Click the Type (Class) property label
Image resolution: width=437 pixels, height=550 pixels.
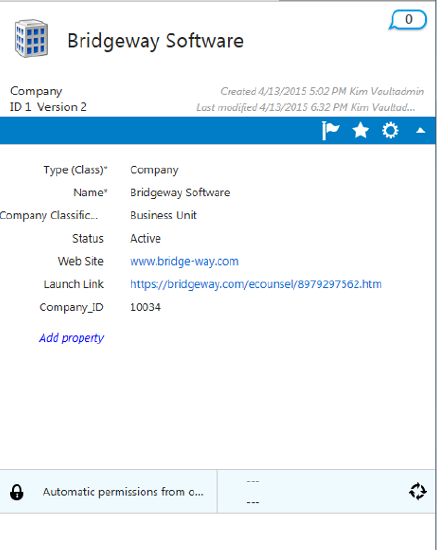(x=75, y=170)
